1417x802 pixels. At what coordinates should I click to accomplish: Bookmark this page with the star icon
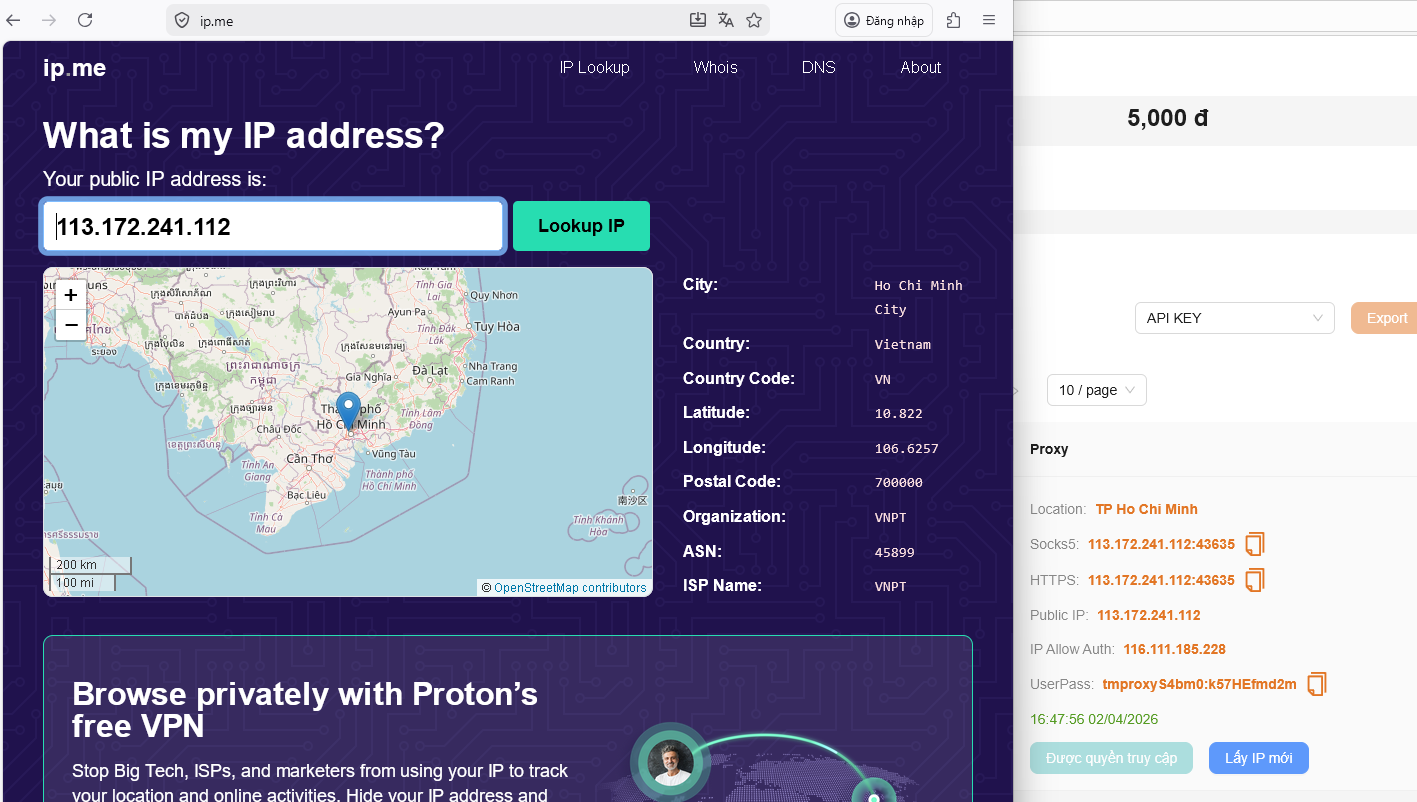tap(754, 20)
